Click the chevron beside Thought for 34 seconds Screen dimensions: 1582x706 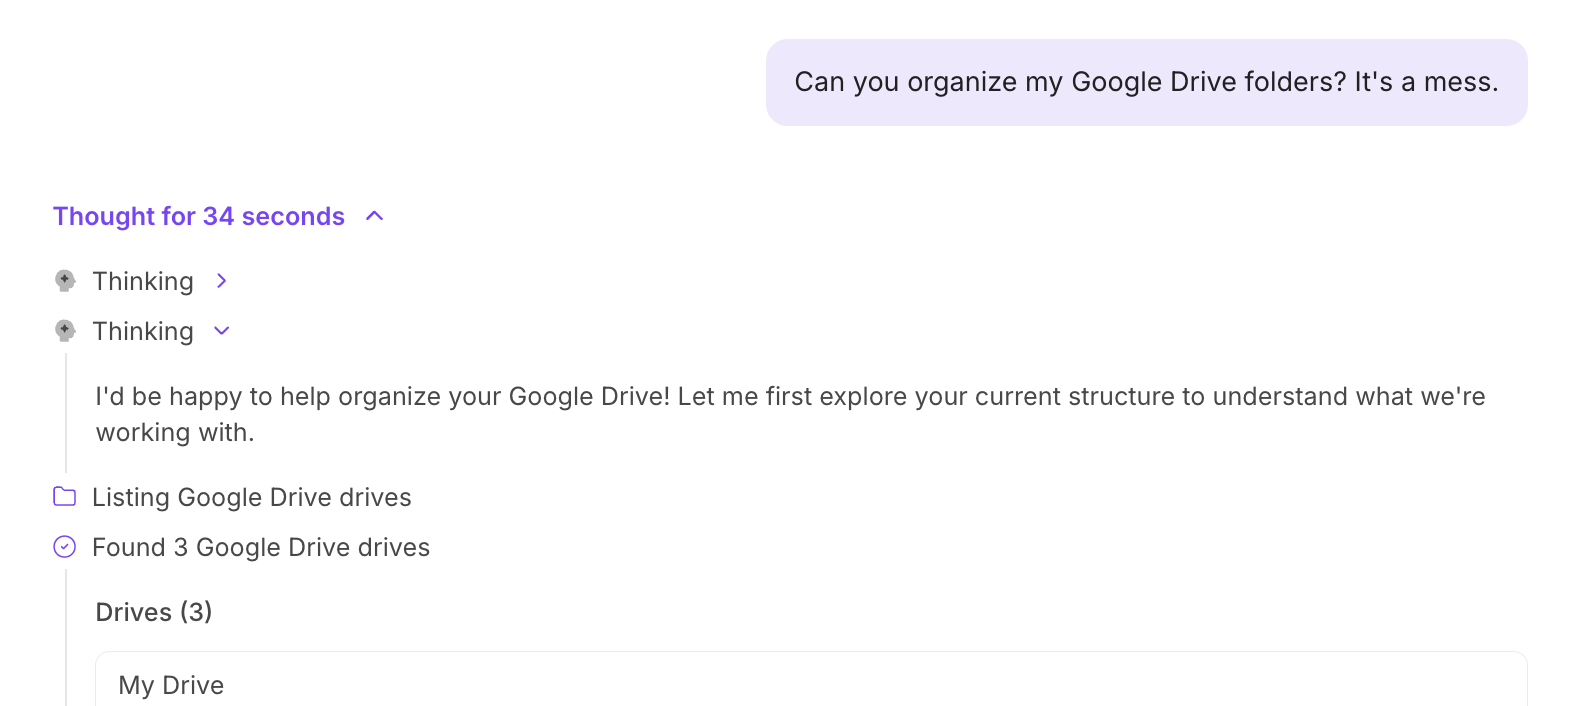point(375,216)
